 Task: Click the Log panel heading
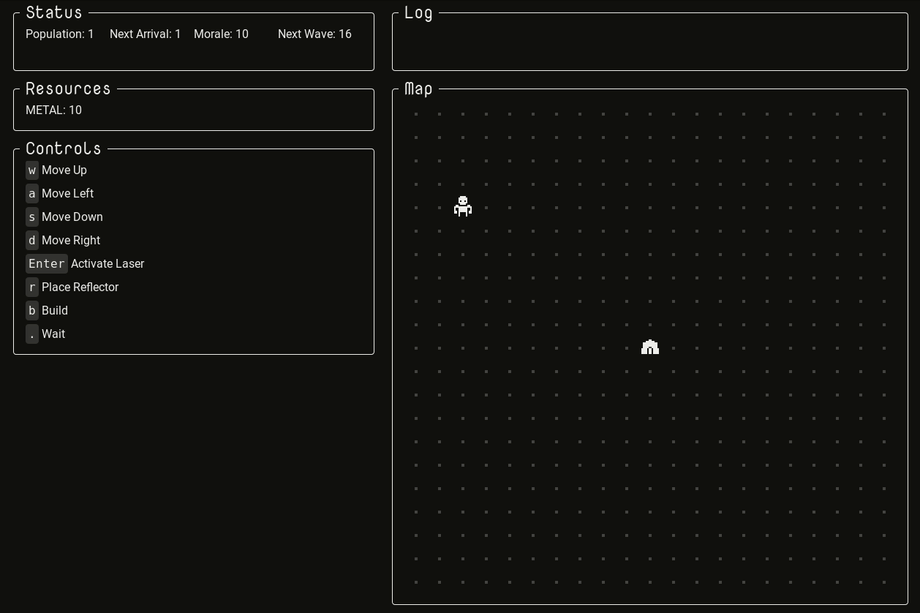coord(418,13)
